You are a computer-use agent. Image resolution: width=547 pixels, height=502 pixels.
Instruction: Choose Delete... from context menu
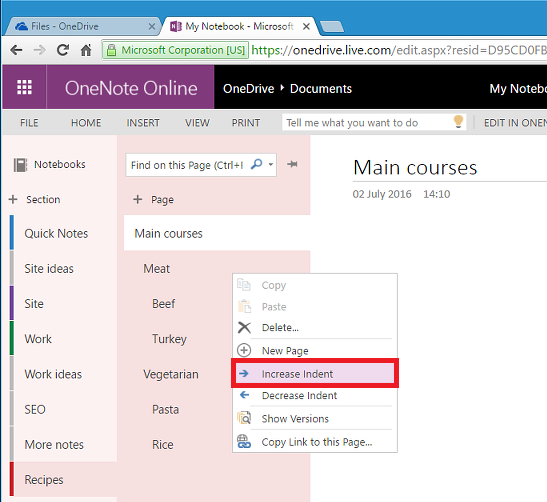tap(315, 327)
